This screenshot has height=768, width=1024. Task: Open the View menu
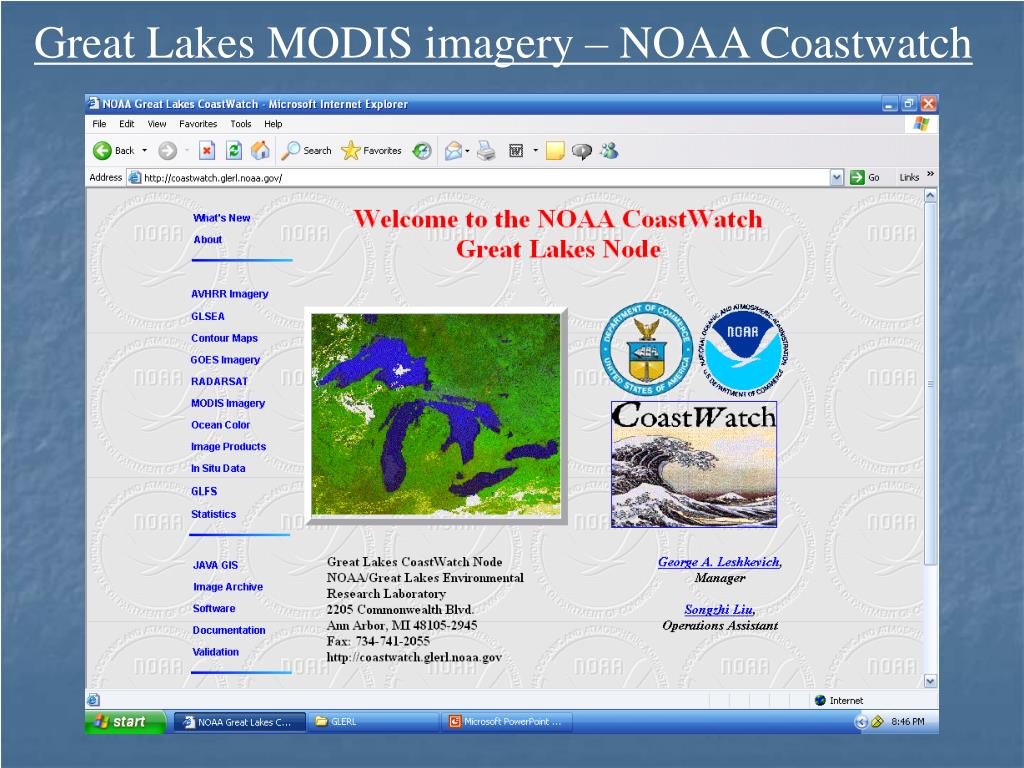pyautogui.click(x=157, y=123)
